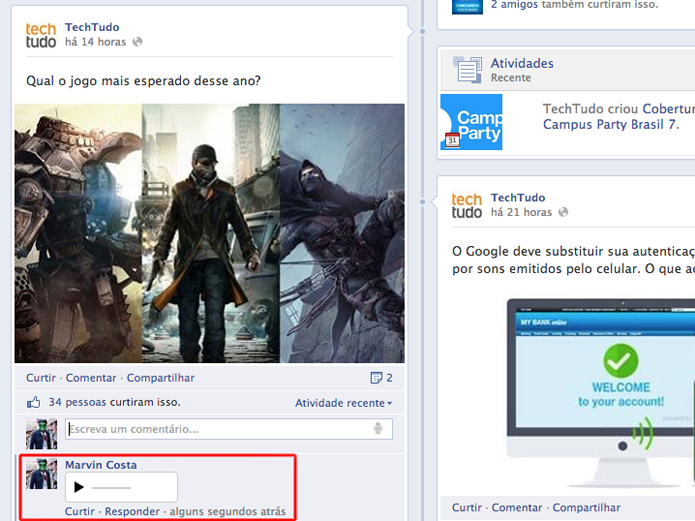
Task: Click your avatar beside the comment field
Action: coord(41,434)
